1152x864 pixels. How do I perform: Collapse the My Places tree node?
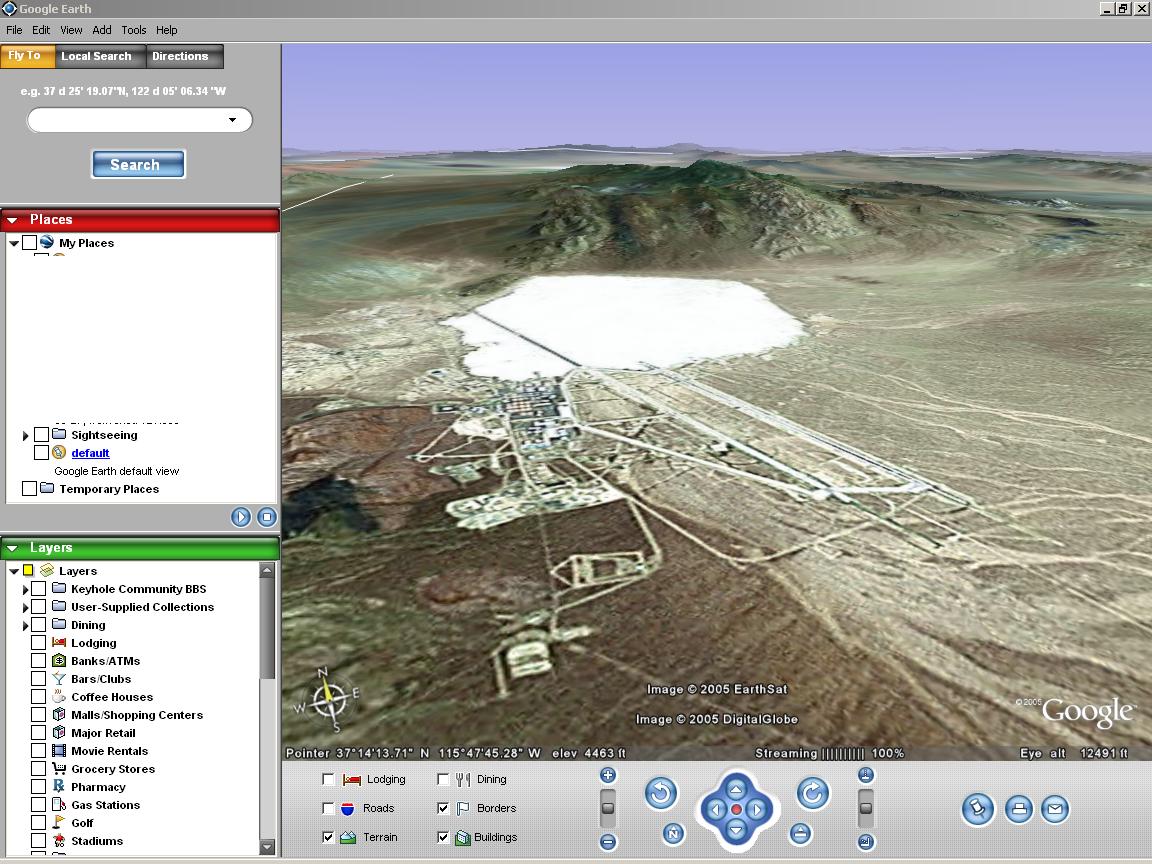coord(14,243)
